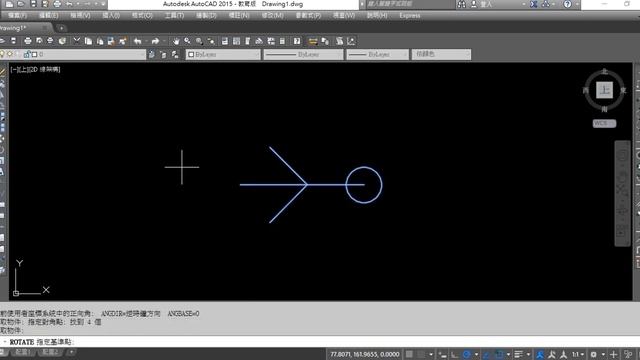Open Autodesk Exchange Apps X icon

533,4
